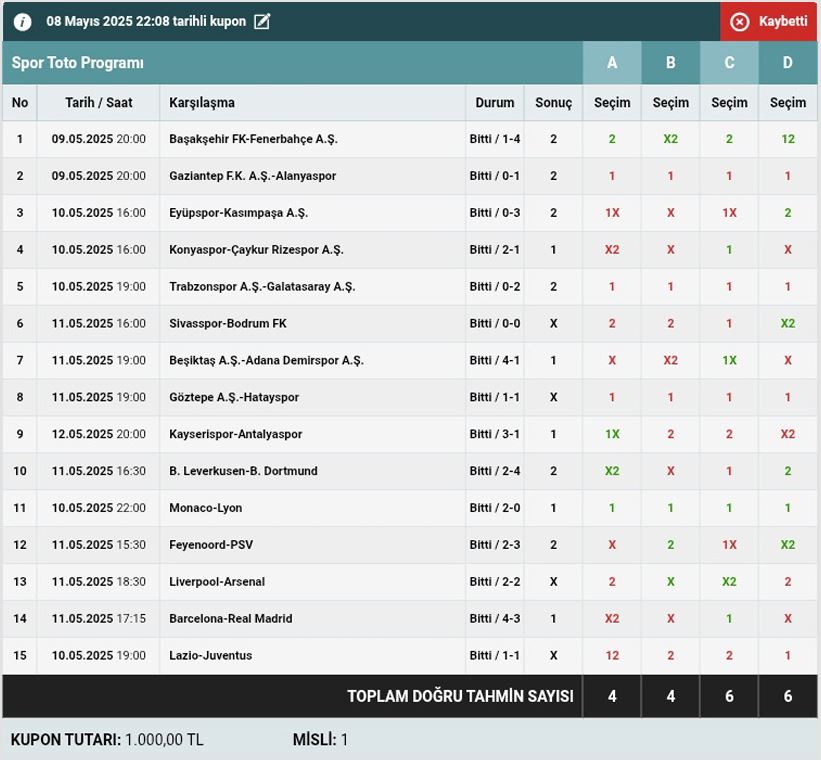
Task: Click the info icon beside coupon date
Action: point(22,22)
